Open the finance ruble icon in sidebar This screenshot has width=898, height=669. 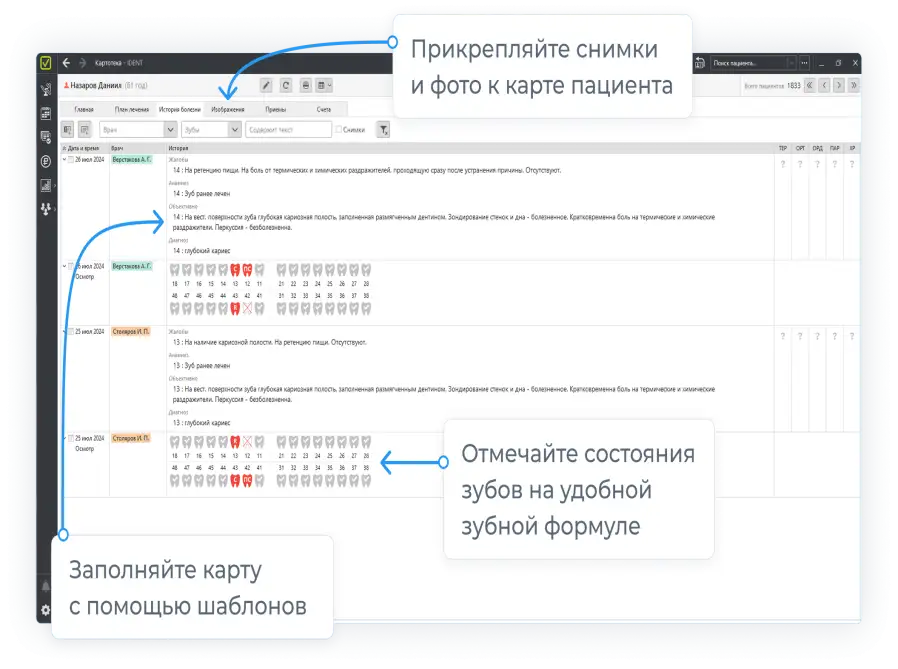46,161
